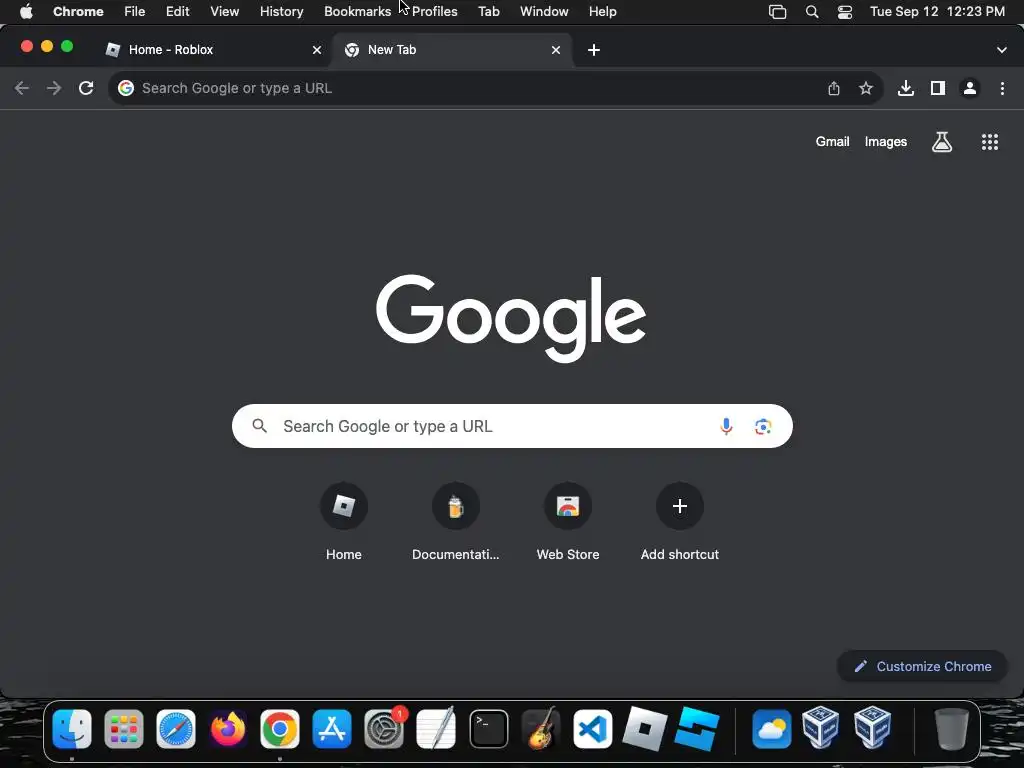The height and width of the screenshot is (768, 1024).
Task: Reload the page with the refresh icon
Action: [x=86, y=88]
